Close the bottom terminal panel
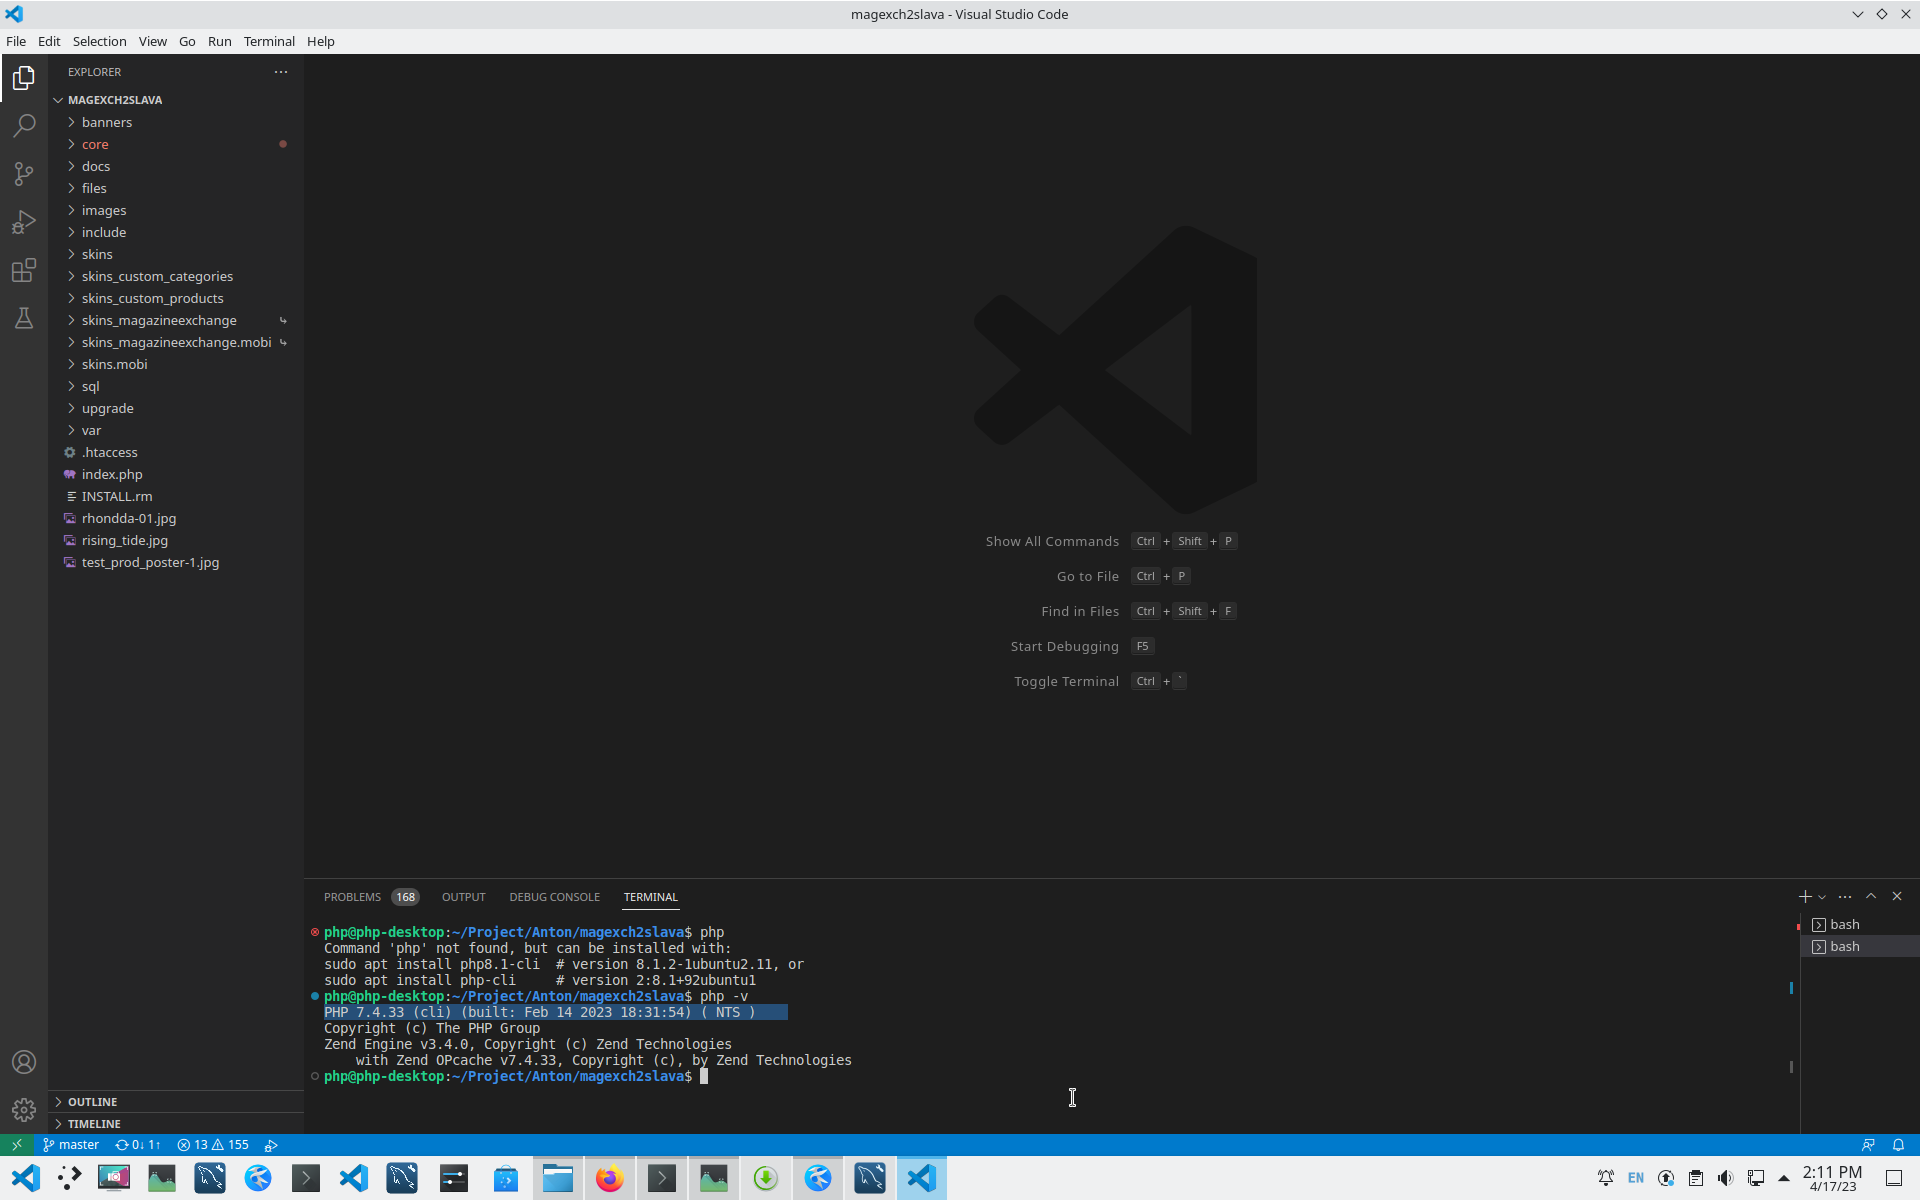The image size is (1920, 1200). (1897, 897)
